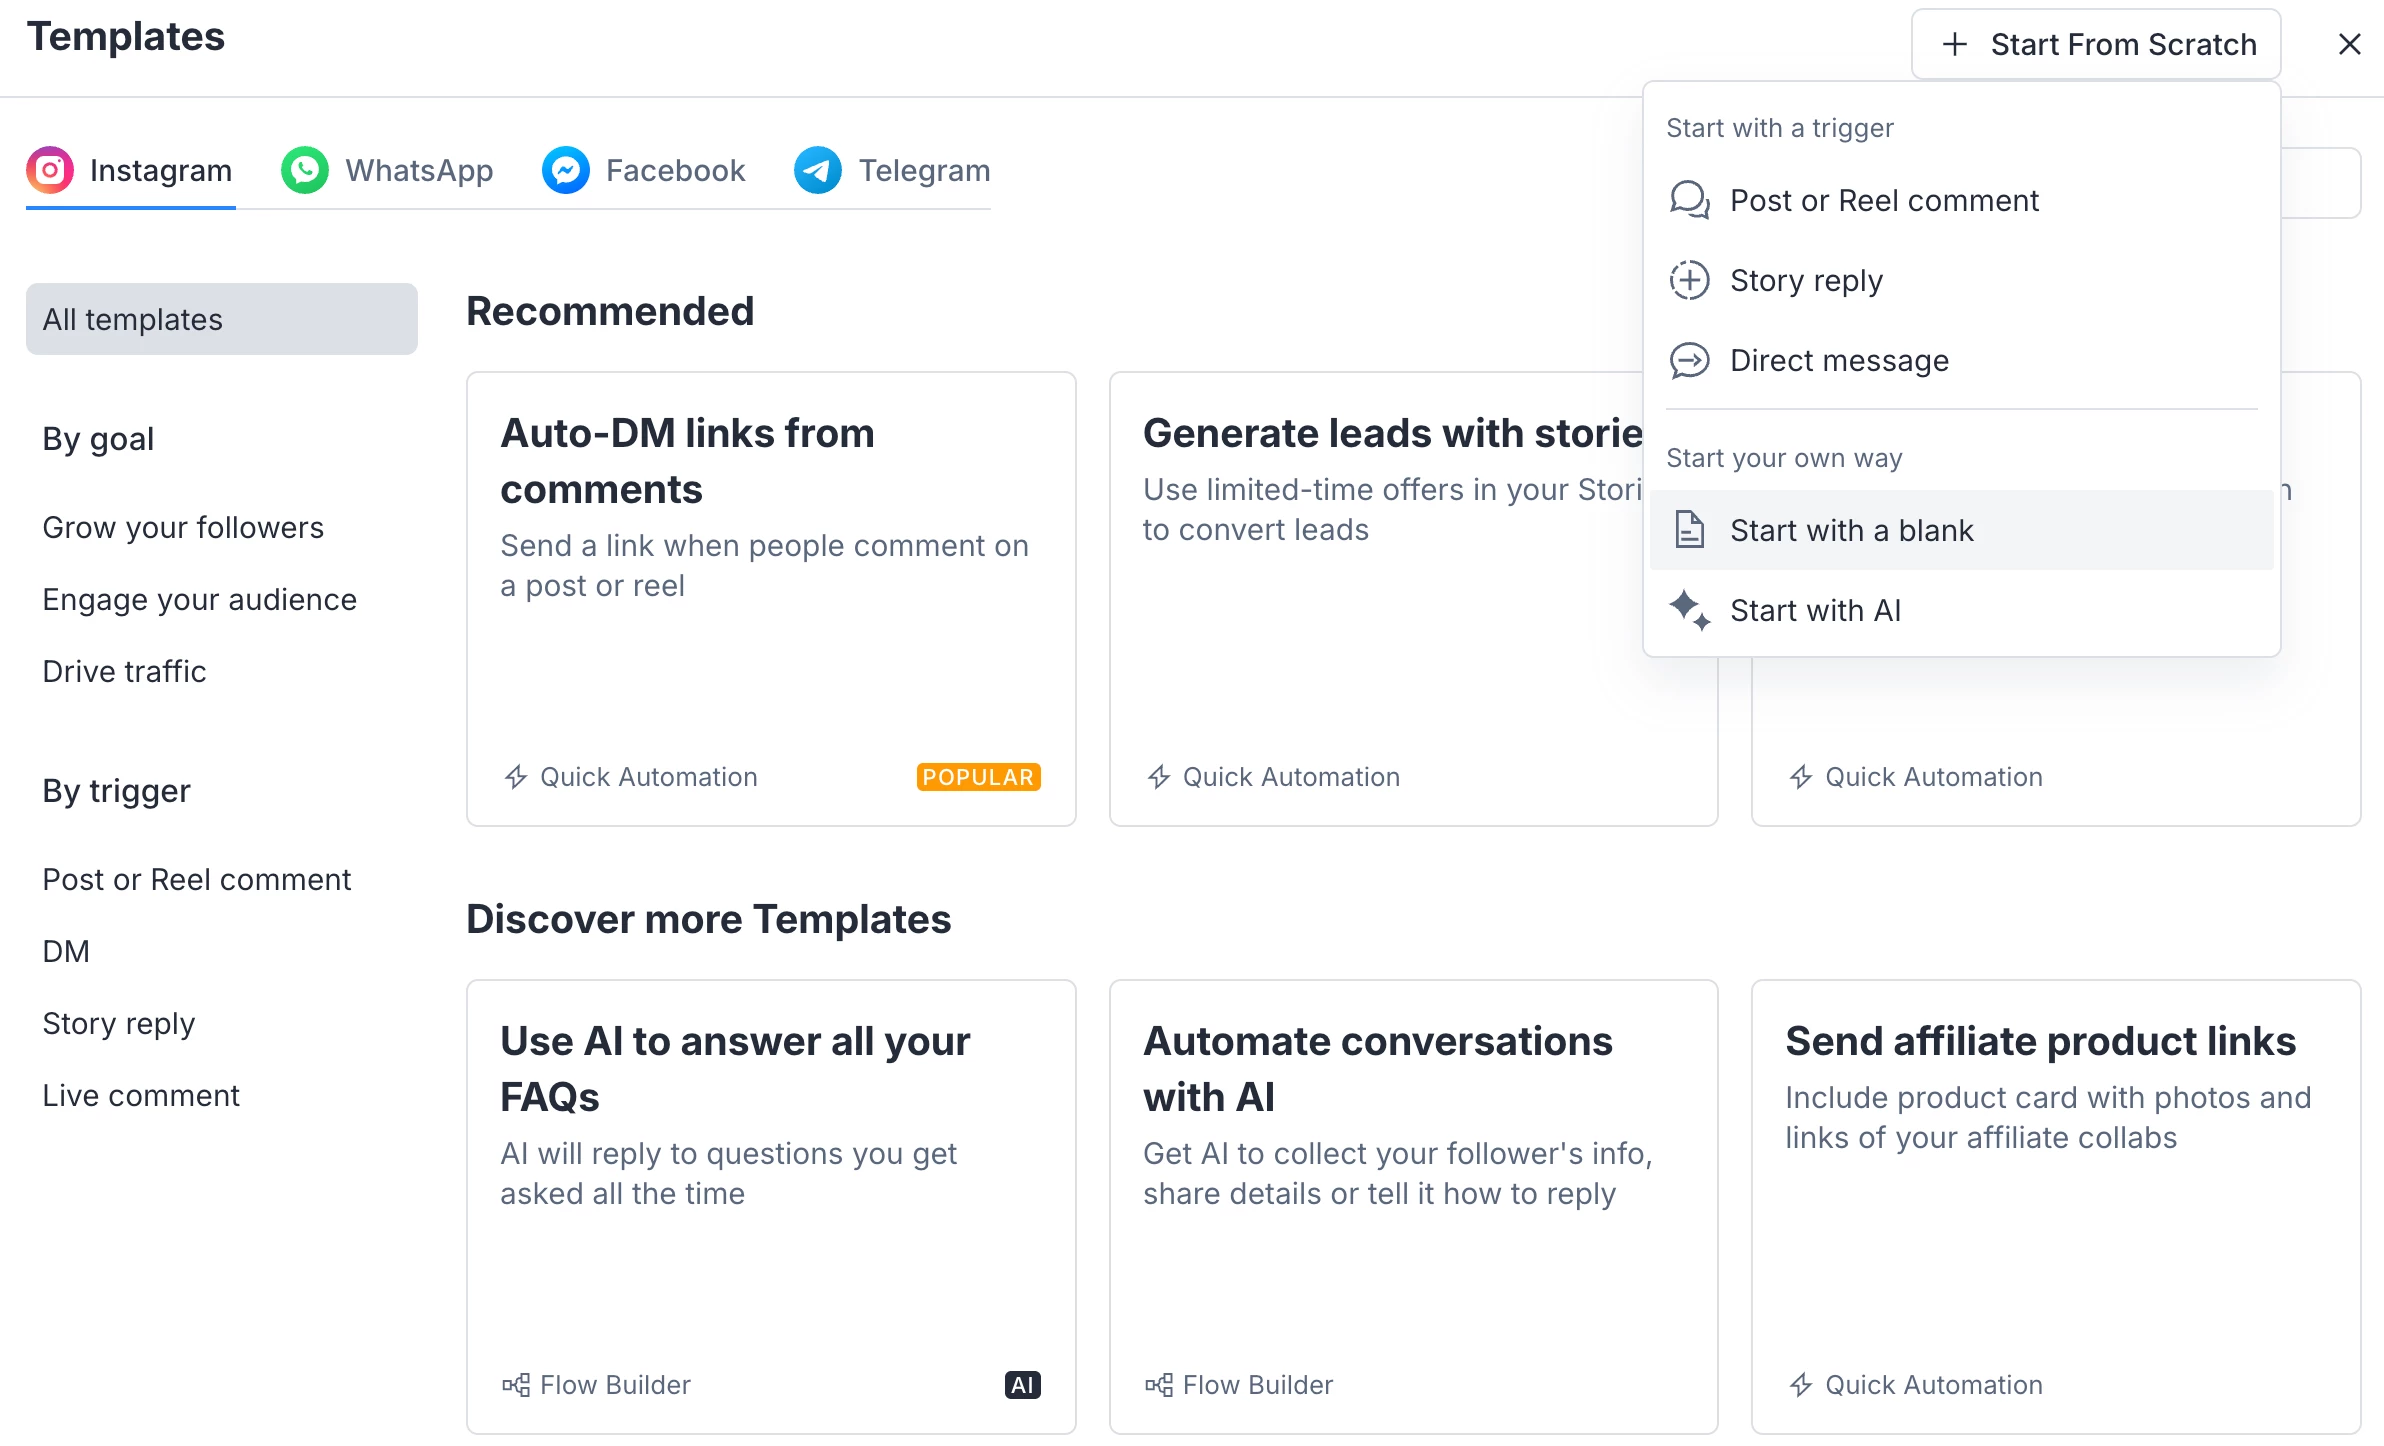Filter templates by Drive traffic
This screenshot has width=2384, height=1446.
[x=124, y=671]
